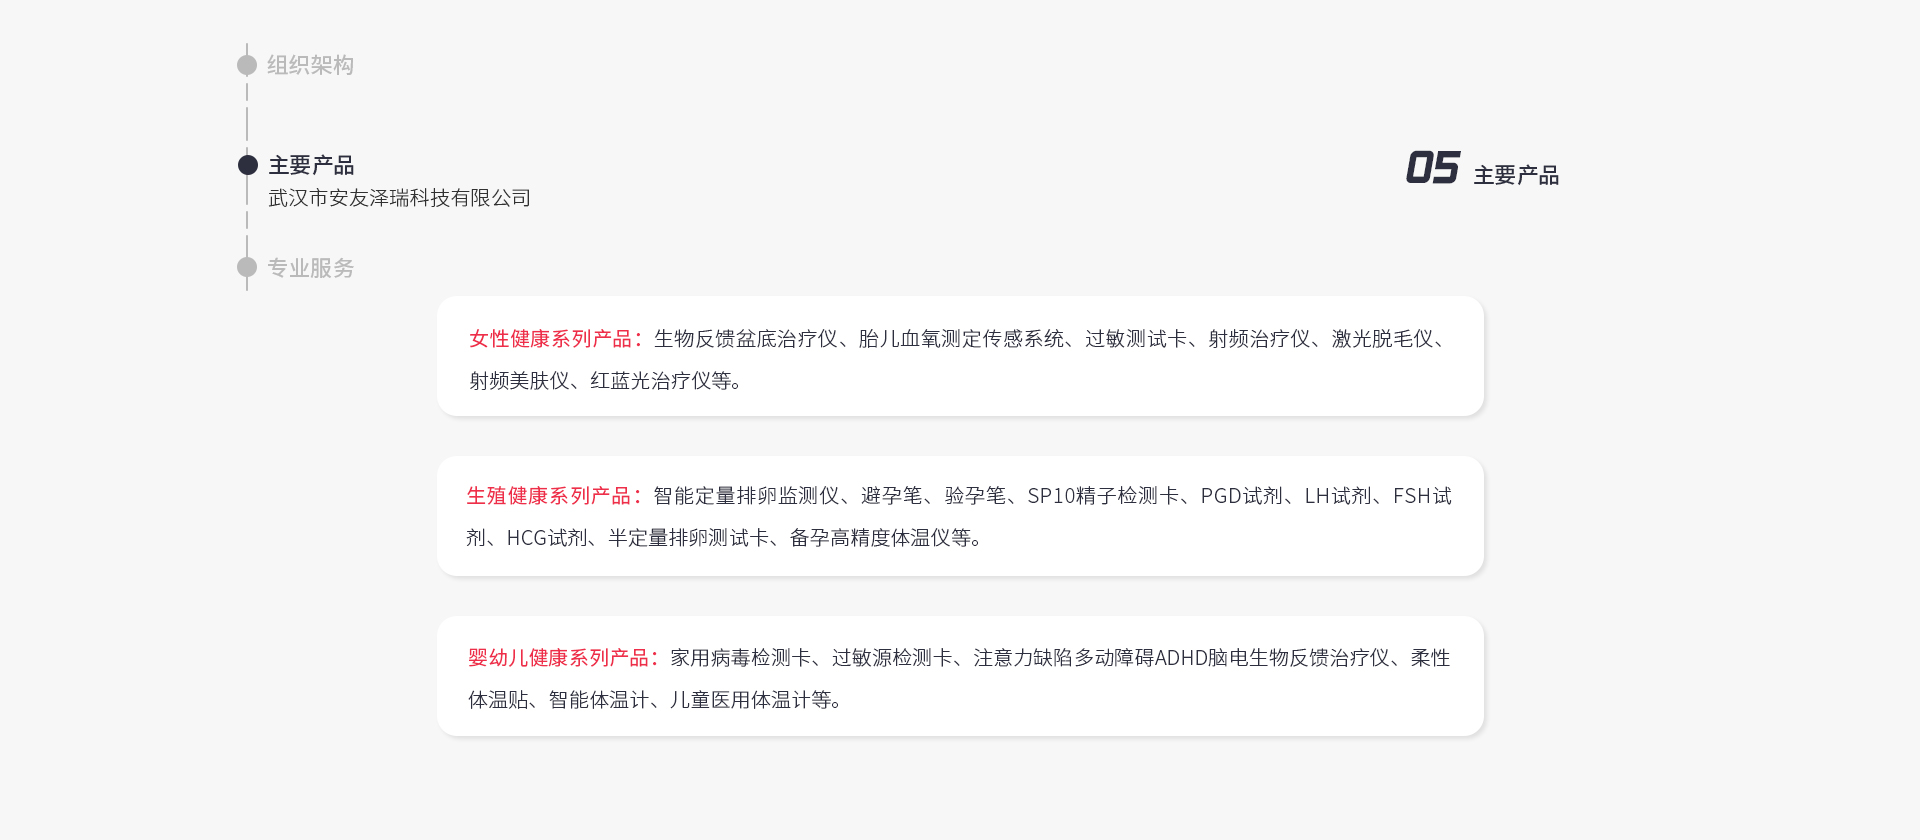Click 胎儿血氧测定传感系统 in the first card
This screenshot has height=840, width=1920.
pyautogui.click(x=961, y=339)
